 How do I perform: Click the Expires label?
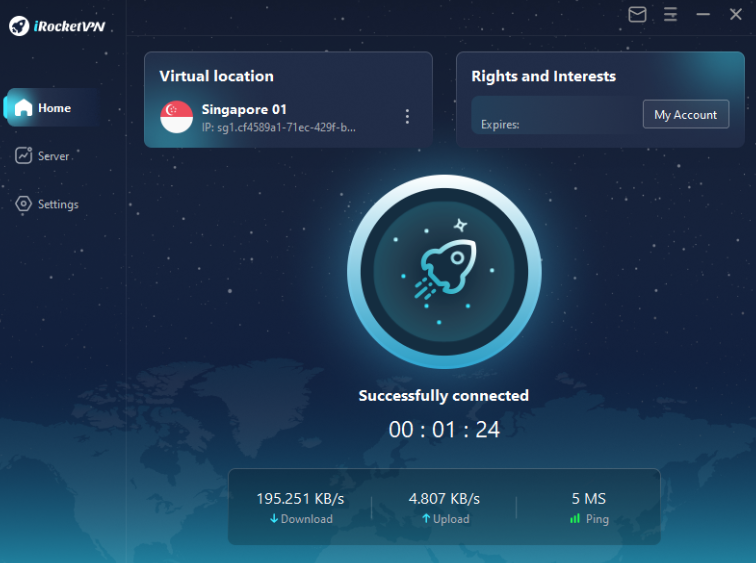[x=500, y=125]
